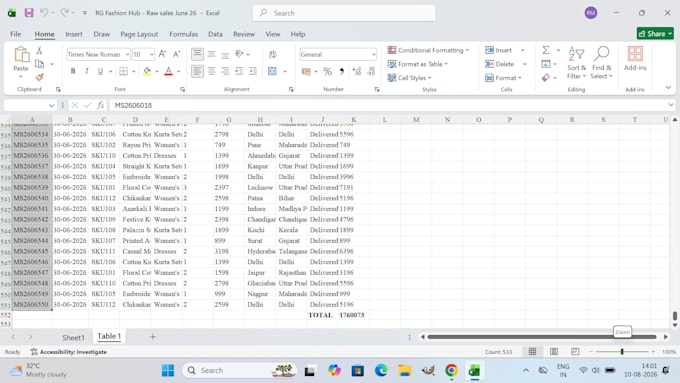
Task: Toggle Merge & Center
Action: click(x=272, y=71)
